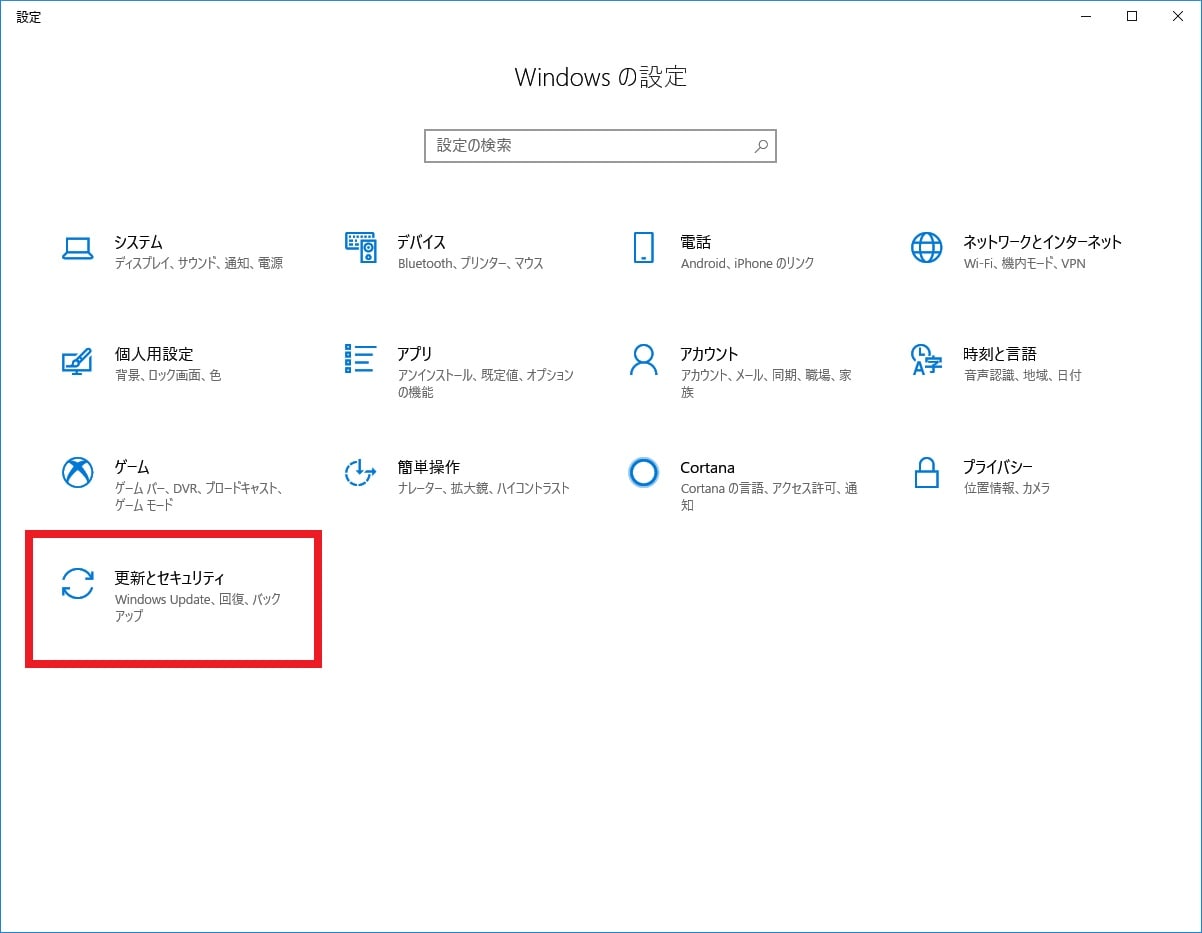Click the text ディスプレイ、サウンド、通知、電源
The height and width of the screenshot is (933, 1202).
pyautogui.click(x=198, y=264)
